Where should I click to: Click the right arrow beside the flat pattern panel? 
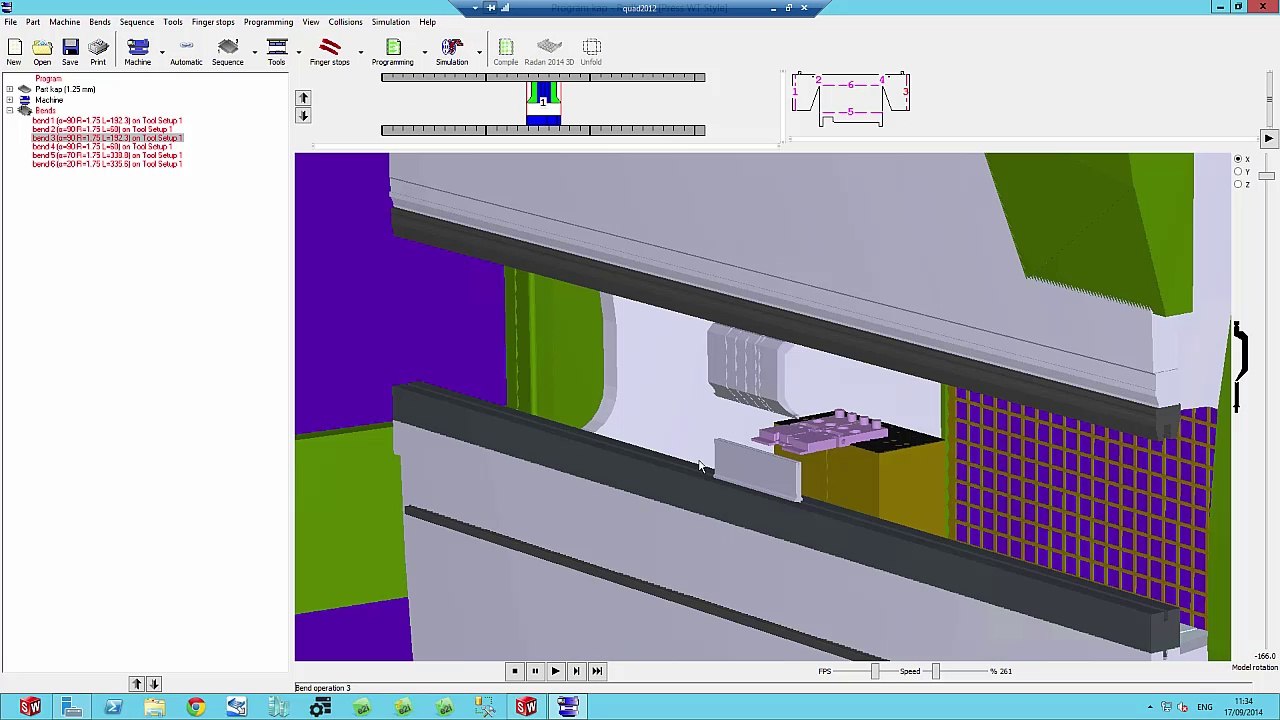click(1268, 139)
